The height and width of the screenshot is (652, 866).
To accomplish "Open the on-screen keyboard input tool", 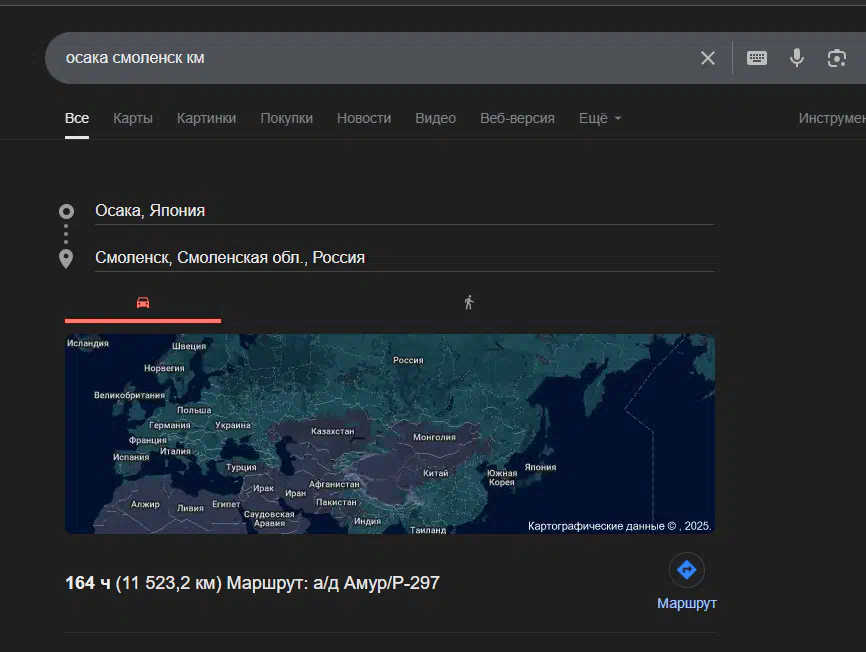I will click(x=757, y=58).
